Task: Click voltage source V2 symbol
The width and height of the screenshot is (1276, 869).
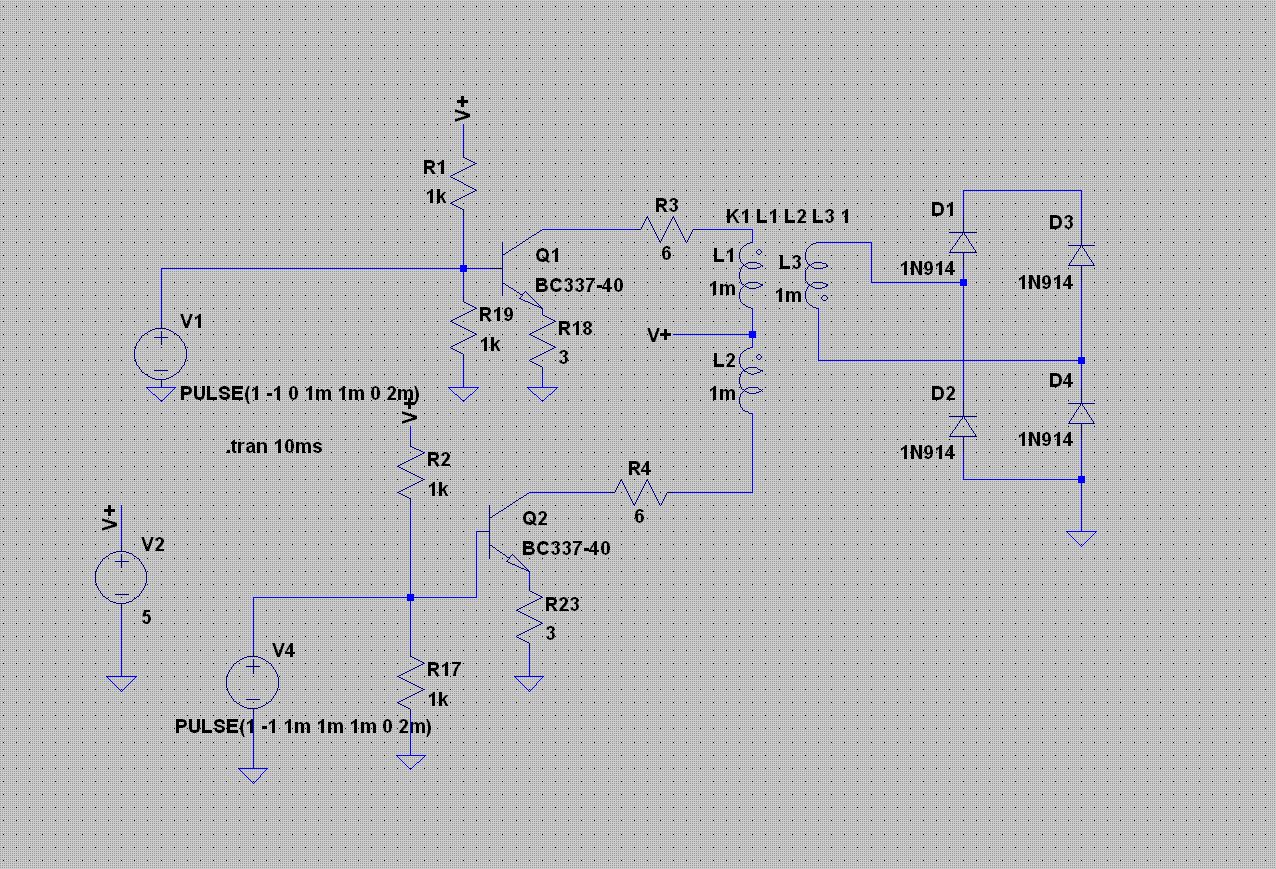Action: point(121,577)
